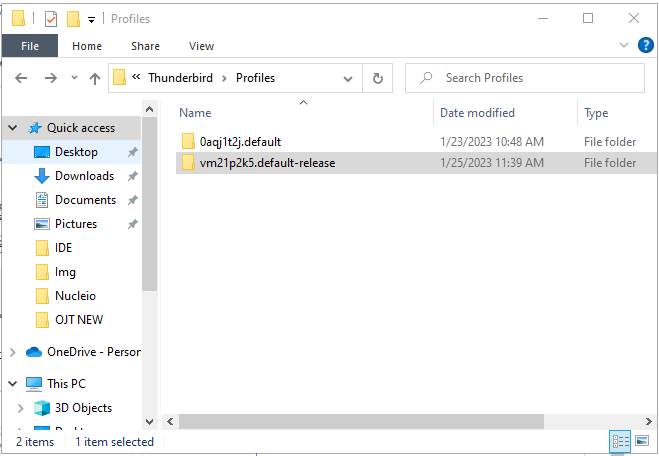Click navigation pane scroll down arrow

click(149, 421)
